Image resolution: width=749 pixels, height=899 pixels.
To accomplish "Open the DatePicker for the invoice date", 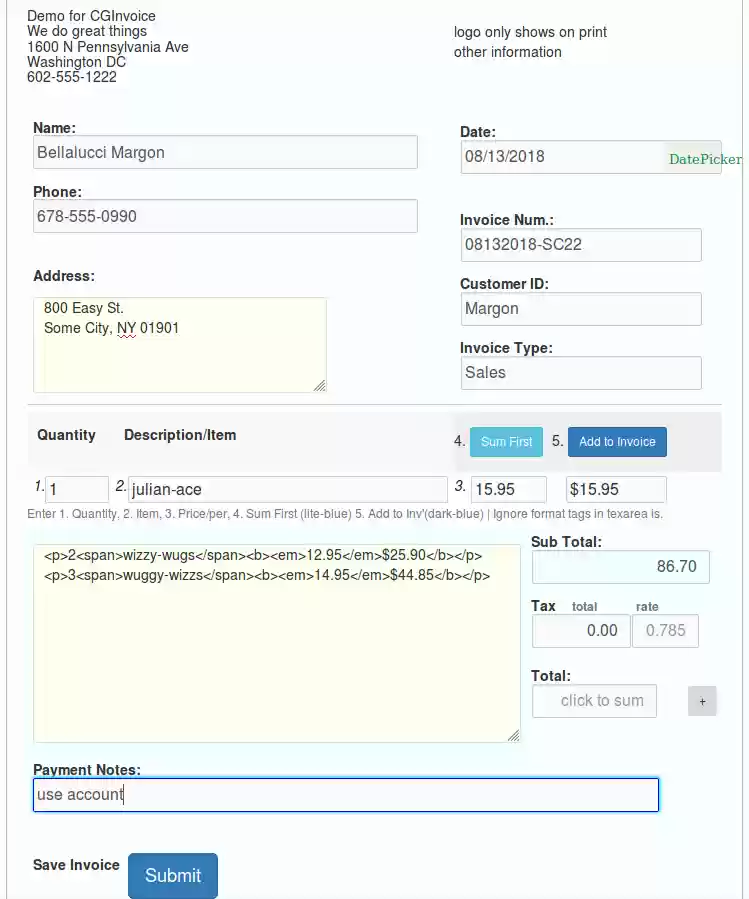I will click(703, 158).
